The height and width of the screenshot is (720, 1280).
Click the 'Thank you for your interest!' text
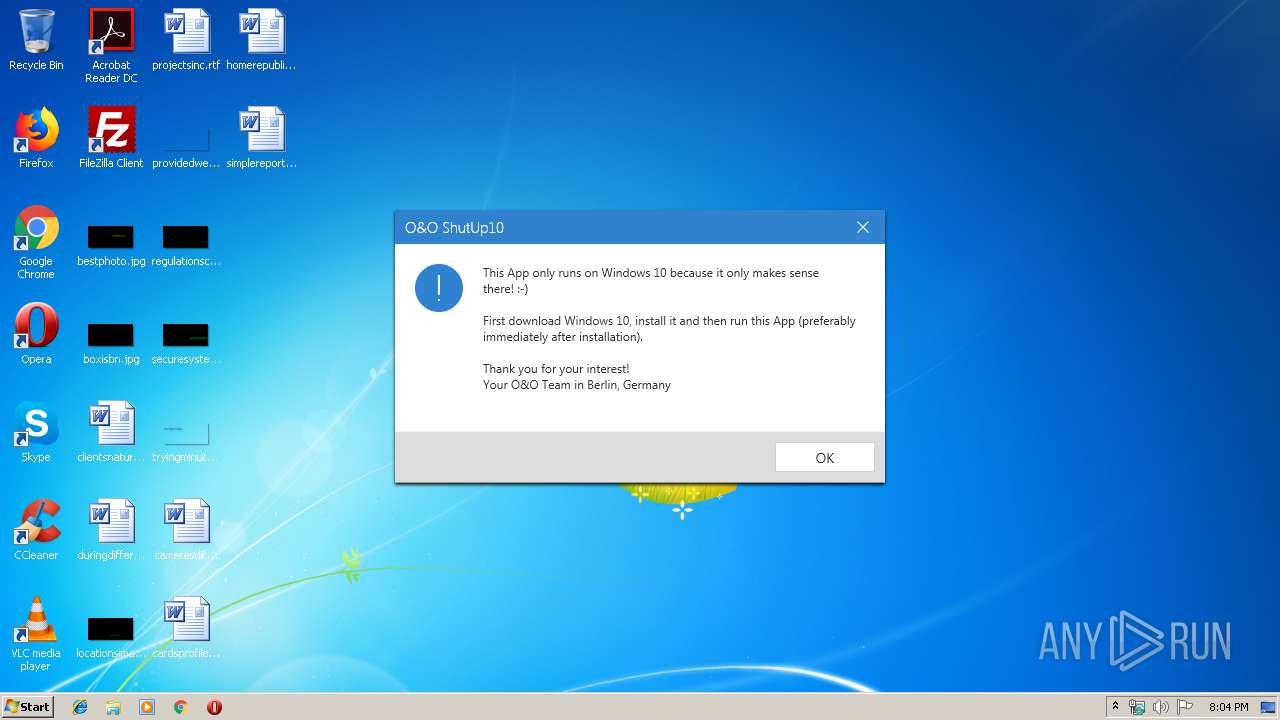coord(556,369)
